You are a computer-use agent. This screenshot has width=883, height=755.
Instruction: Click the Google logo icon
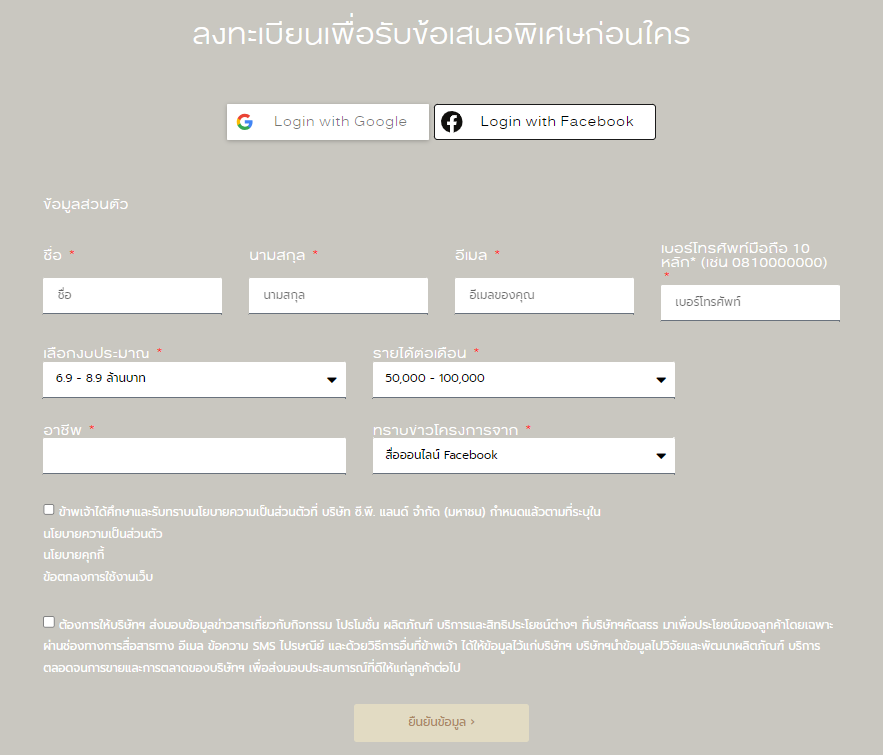click(x=244, y=122)
